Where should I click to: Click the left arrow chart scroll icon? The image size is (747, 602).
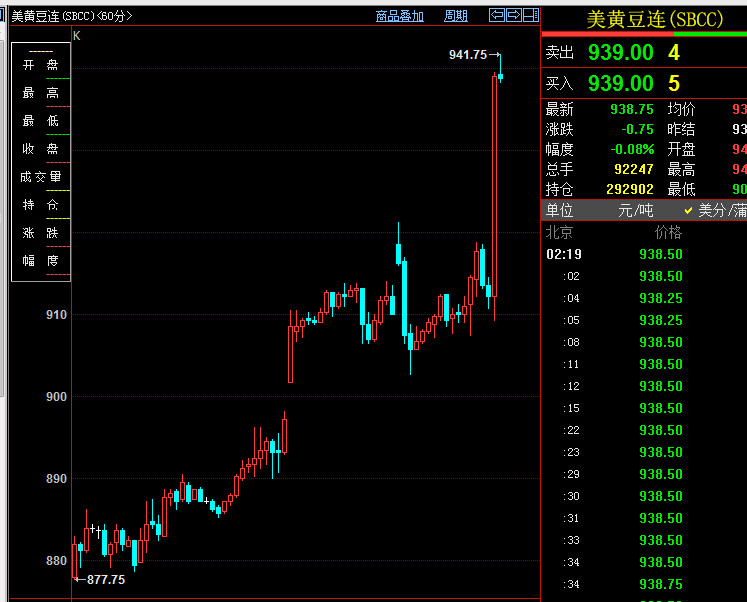497,15
